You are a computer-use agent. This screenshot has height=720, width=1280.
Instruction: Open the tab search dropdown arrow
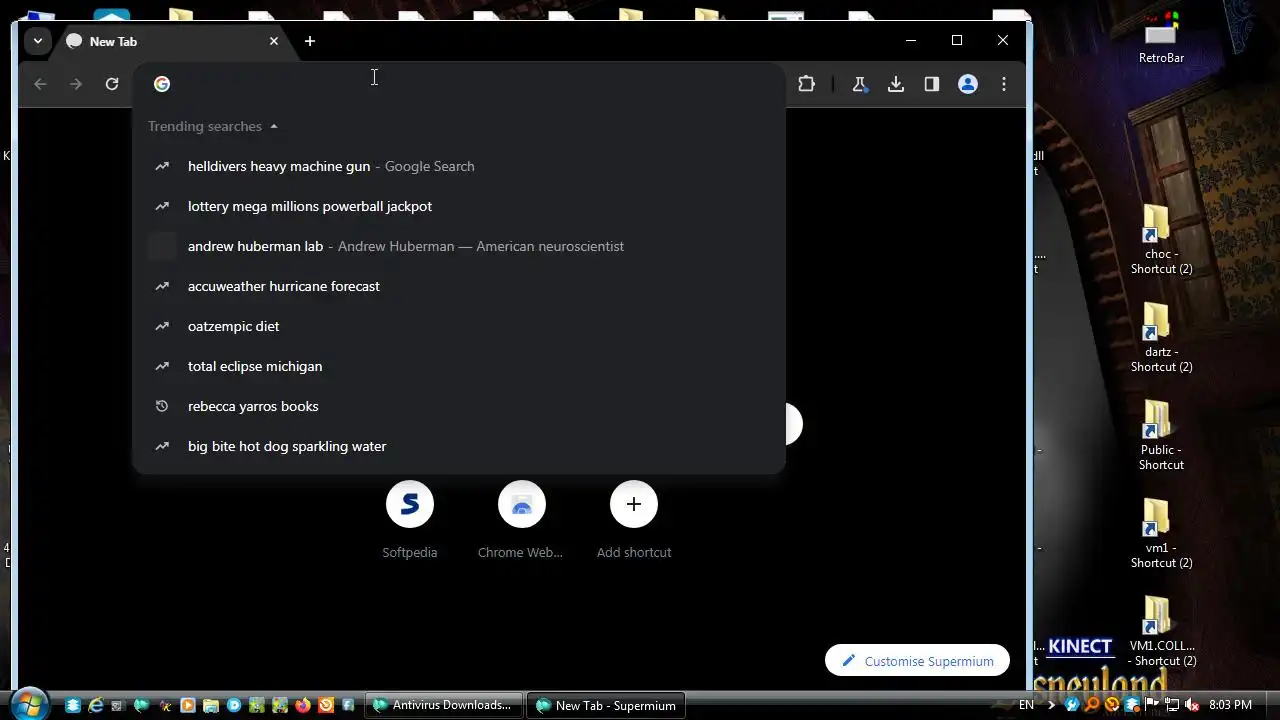[37, 41]
